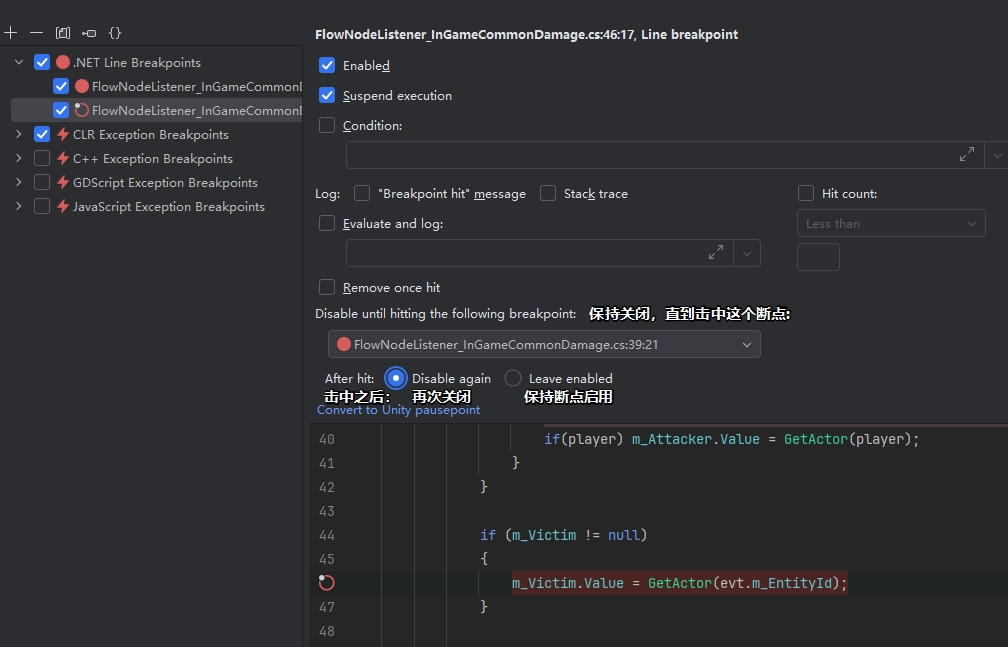The width and height of the screenshot is (1008, 647).
Task: Select the JavaScript Exception Breakpoints item
Action: click(168, 207)
